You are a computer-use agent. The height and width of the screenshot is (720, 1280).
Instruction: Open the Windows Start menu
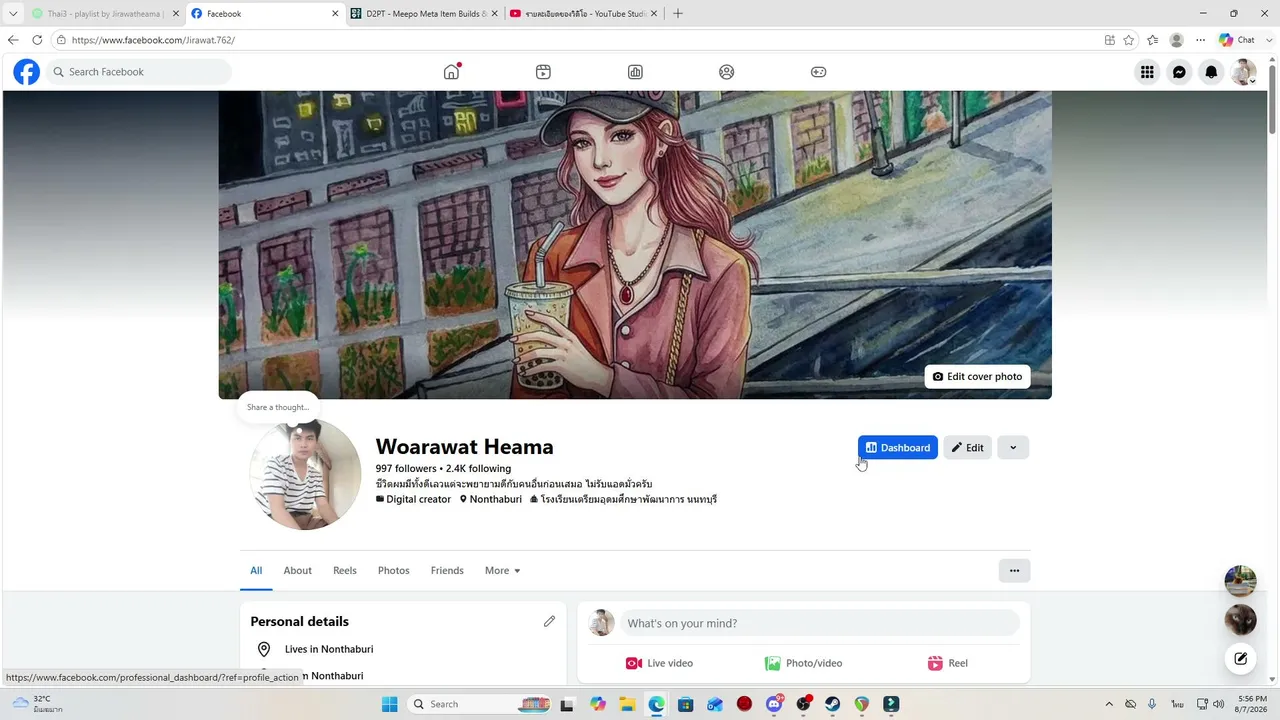click(390, 704)
